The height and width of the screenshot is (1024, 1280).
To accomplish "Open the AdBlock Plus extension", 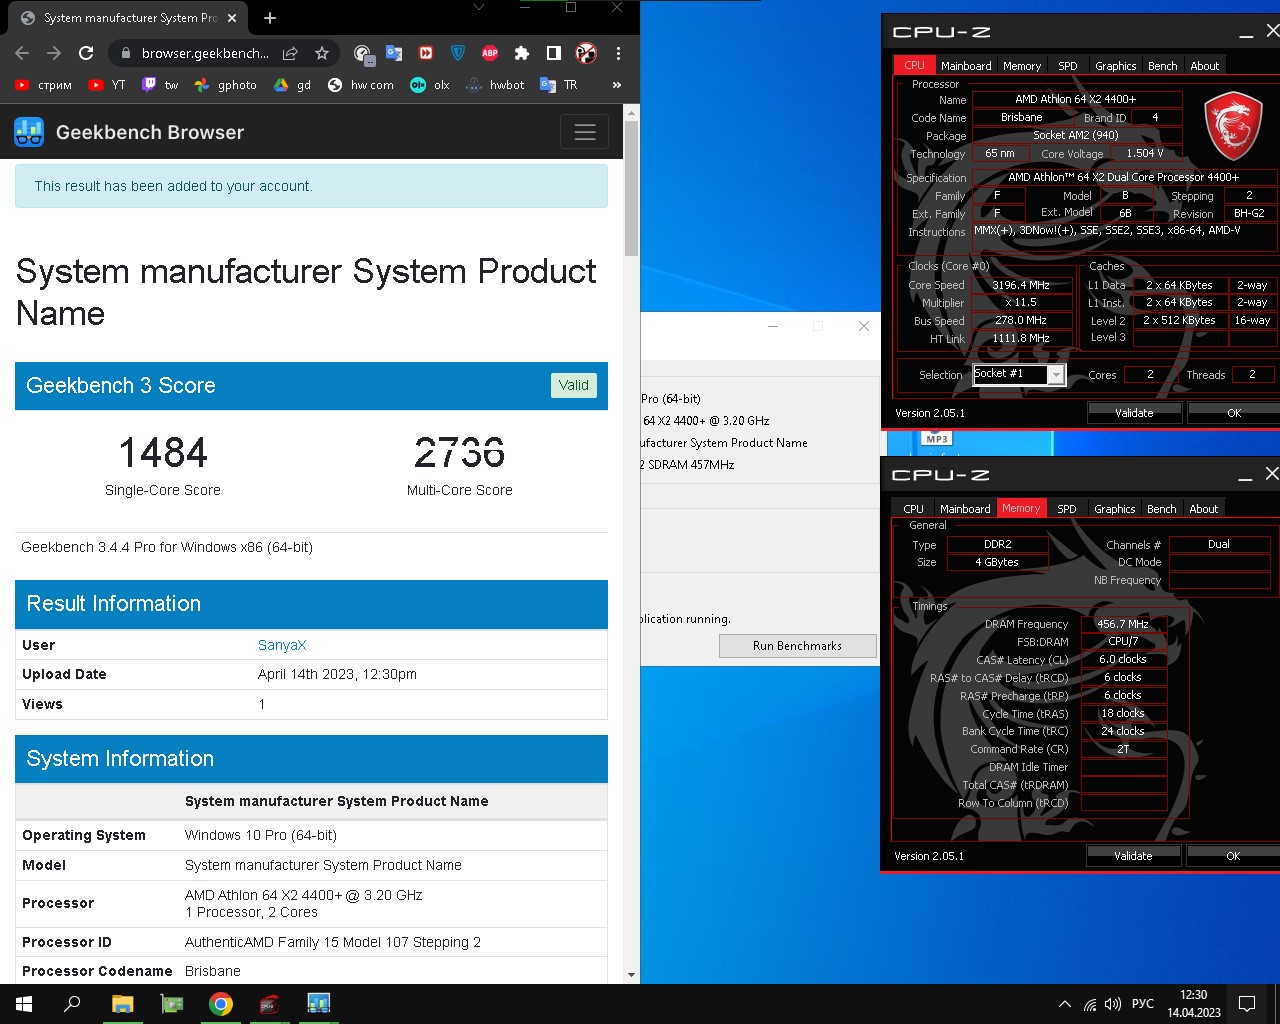I will [490, 53].
